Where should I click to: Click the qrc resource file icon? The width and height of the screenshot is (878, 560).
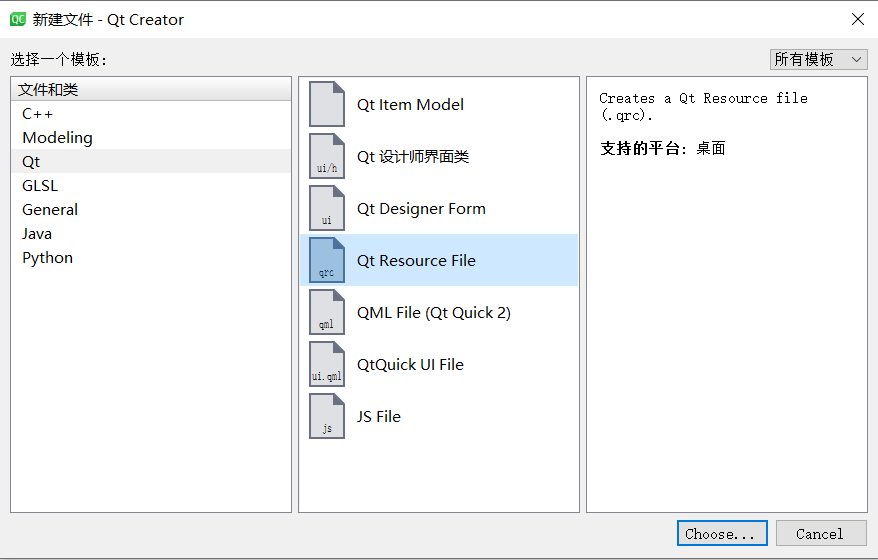(327, 260)
